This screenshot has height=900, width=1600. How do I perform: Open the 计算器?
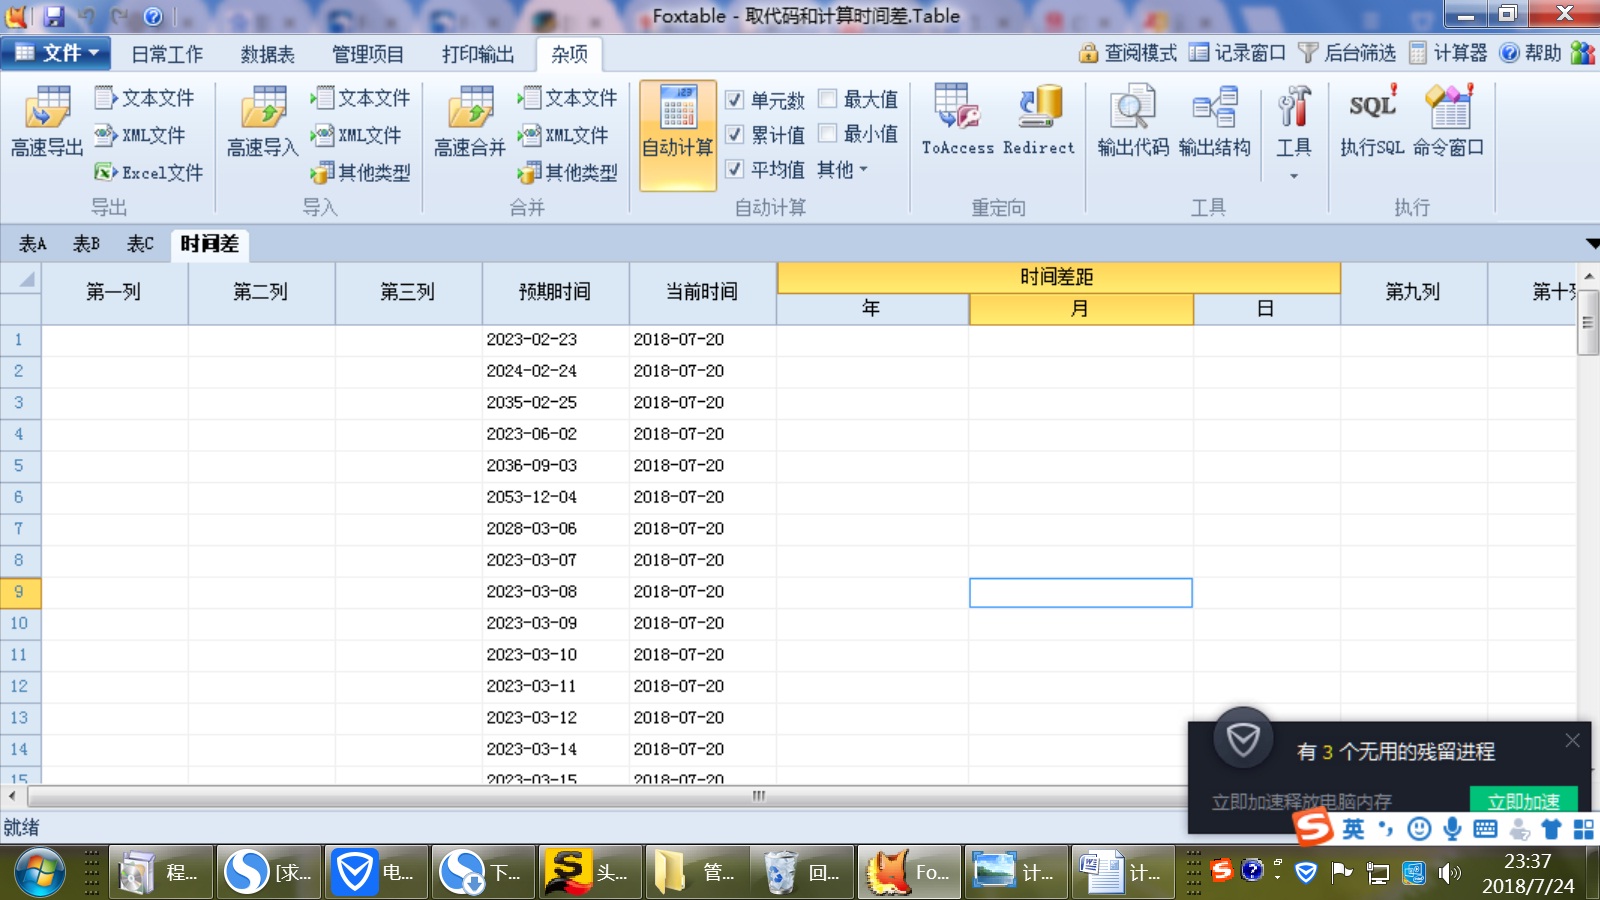pyautogui.click(x=1448, y=53)
